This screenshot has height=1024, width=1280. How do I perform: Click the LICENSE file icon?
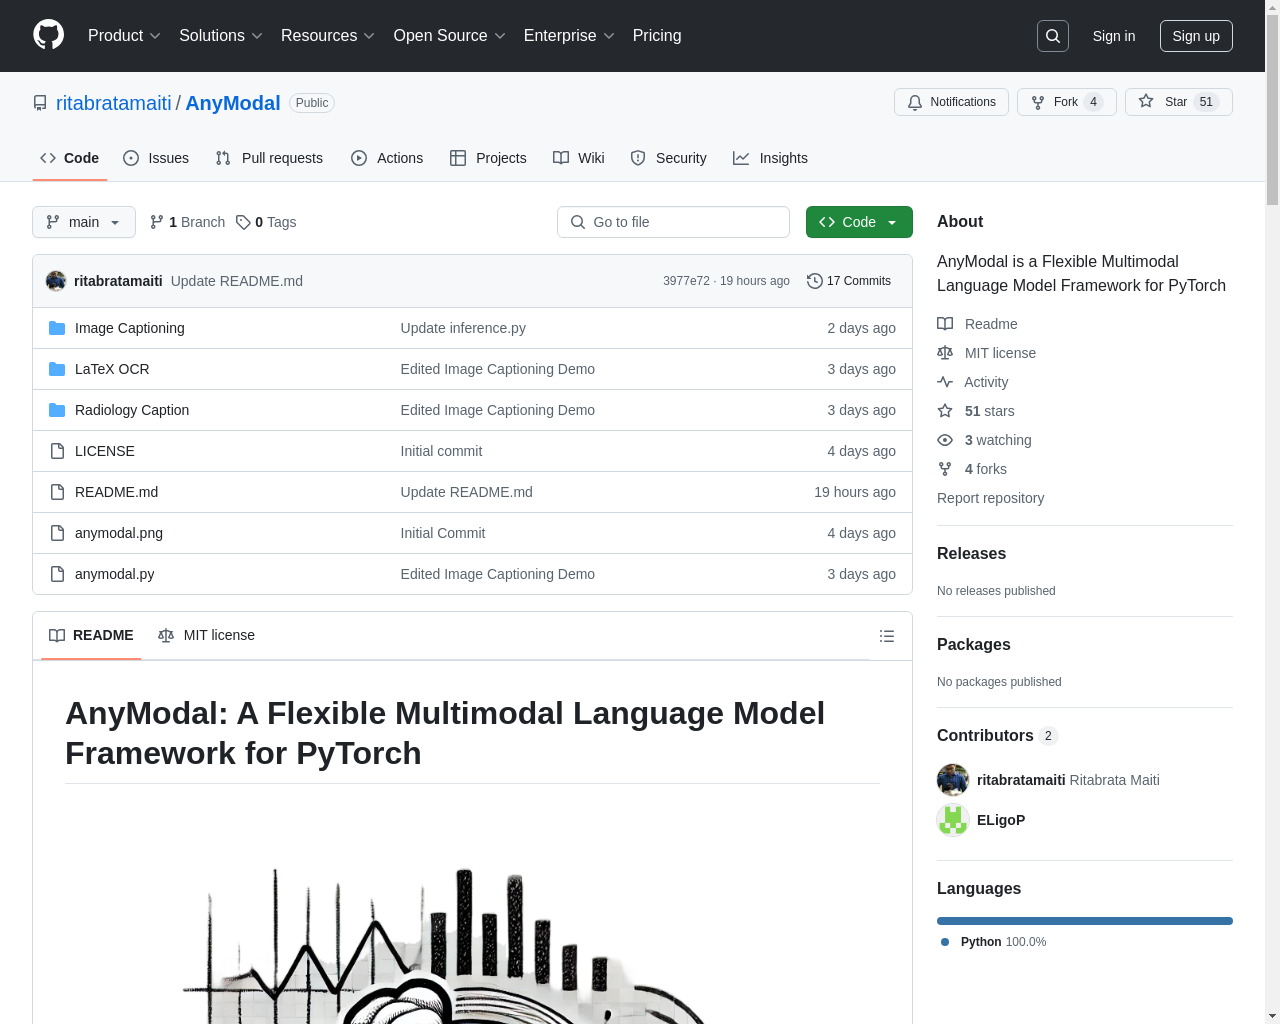pos(57,451)
